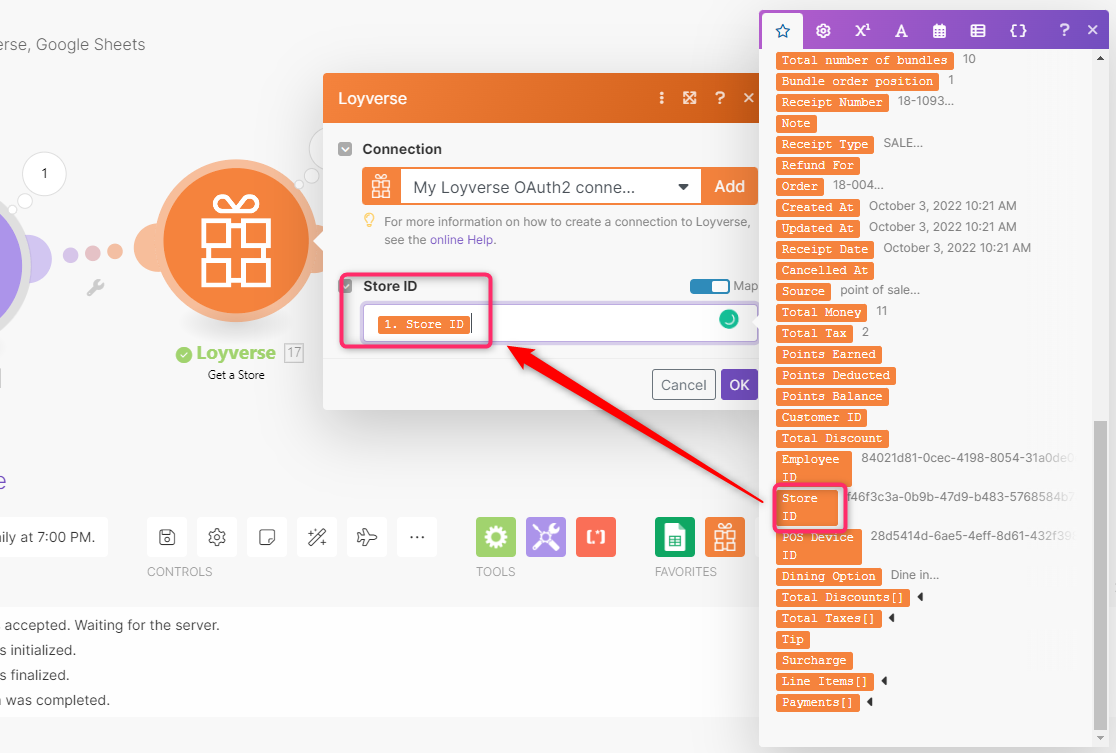This screenshot has height=753, width=1116.
Task: Click inside the Store ID input field
Action: [x=600, y=324]
